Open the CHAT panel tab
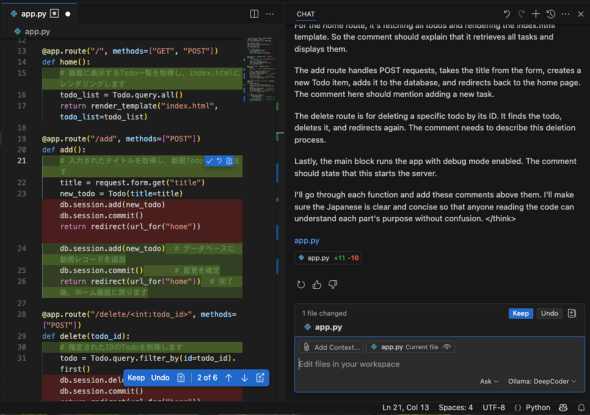590x415 pixels. [306, 14]
